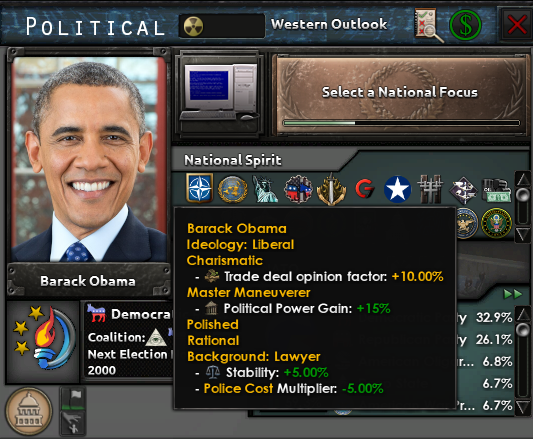This screenshot has height=439, width=533.
Task: Click the dollar bills spirit icon
Action: point(496,190)
